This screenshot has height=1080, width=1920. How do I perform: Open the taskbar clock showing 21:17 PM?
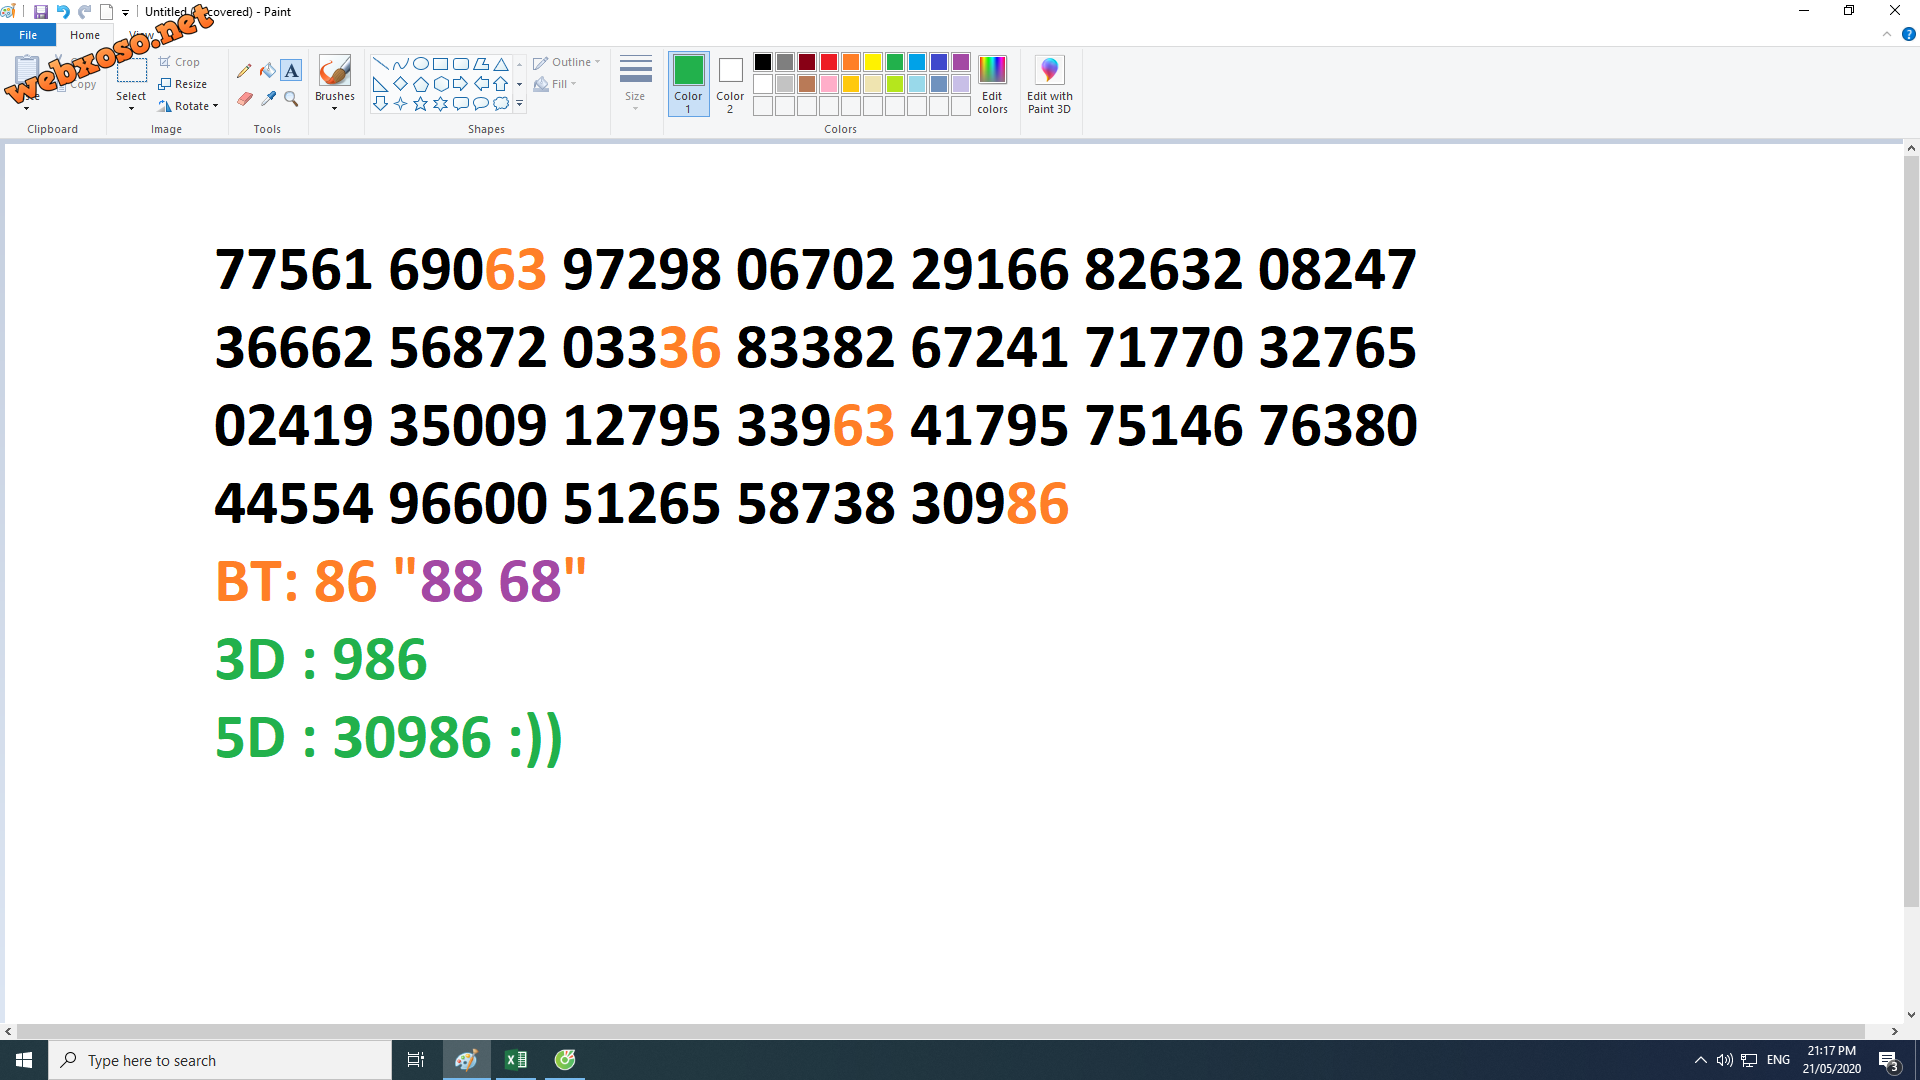(1832, 1060)
